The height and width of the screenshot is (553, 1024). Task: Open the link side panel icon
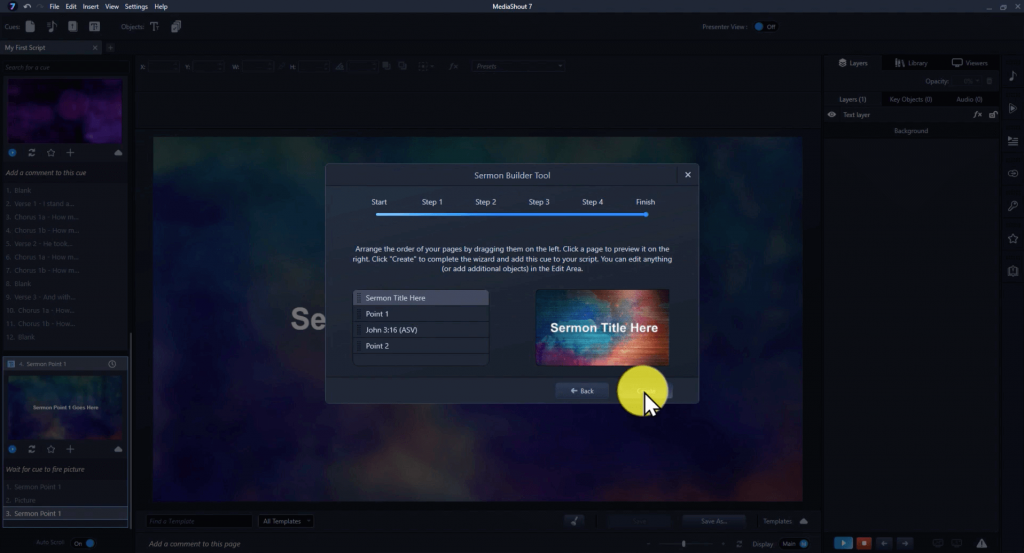pyautogui.click(x=1013, y=173)
